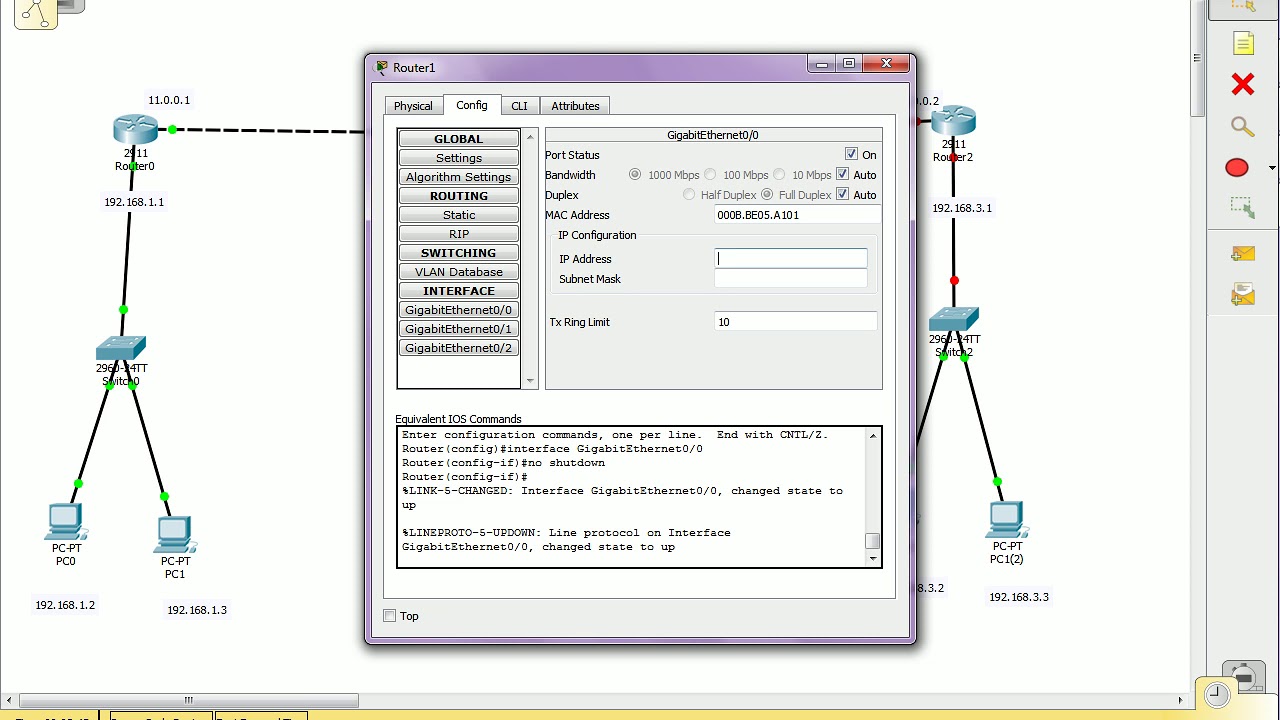
Task: Switch to the Attributes tab
Action: [x=575, y=106]
